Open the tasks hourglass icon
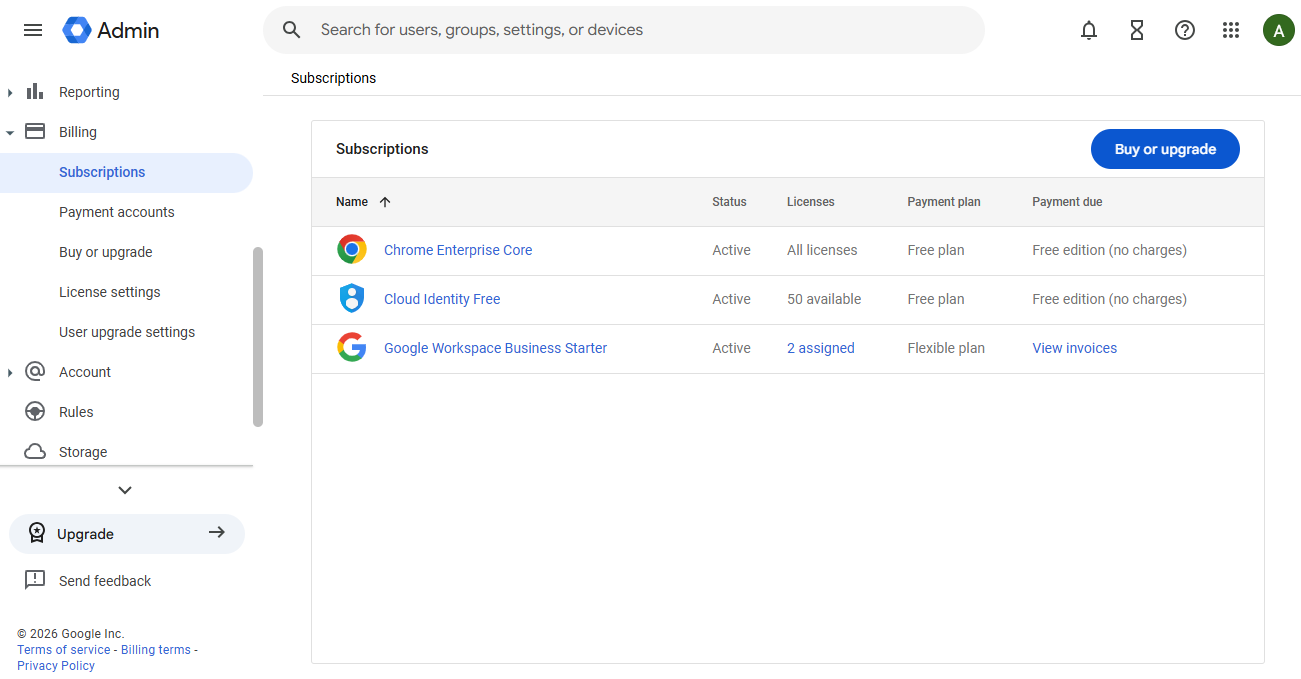This screenshot has width=1301, height=679. click(x=1137, y=30)
